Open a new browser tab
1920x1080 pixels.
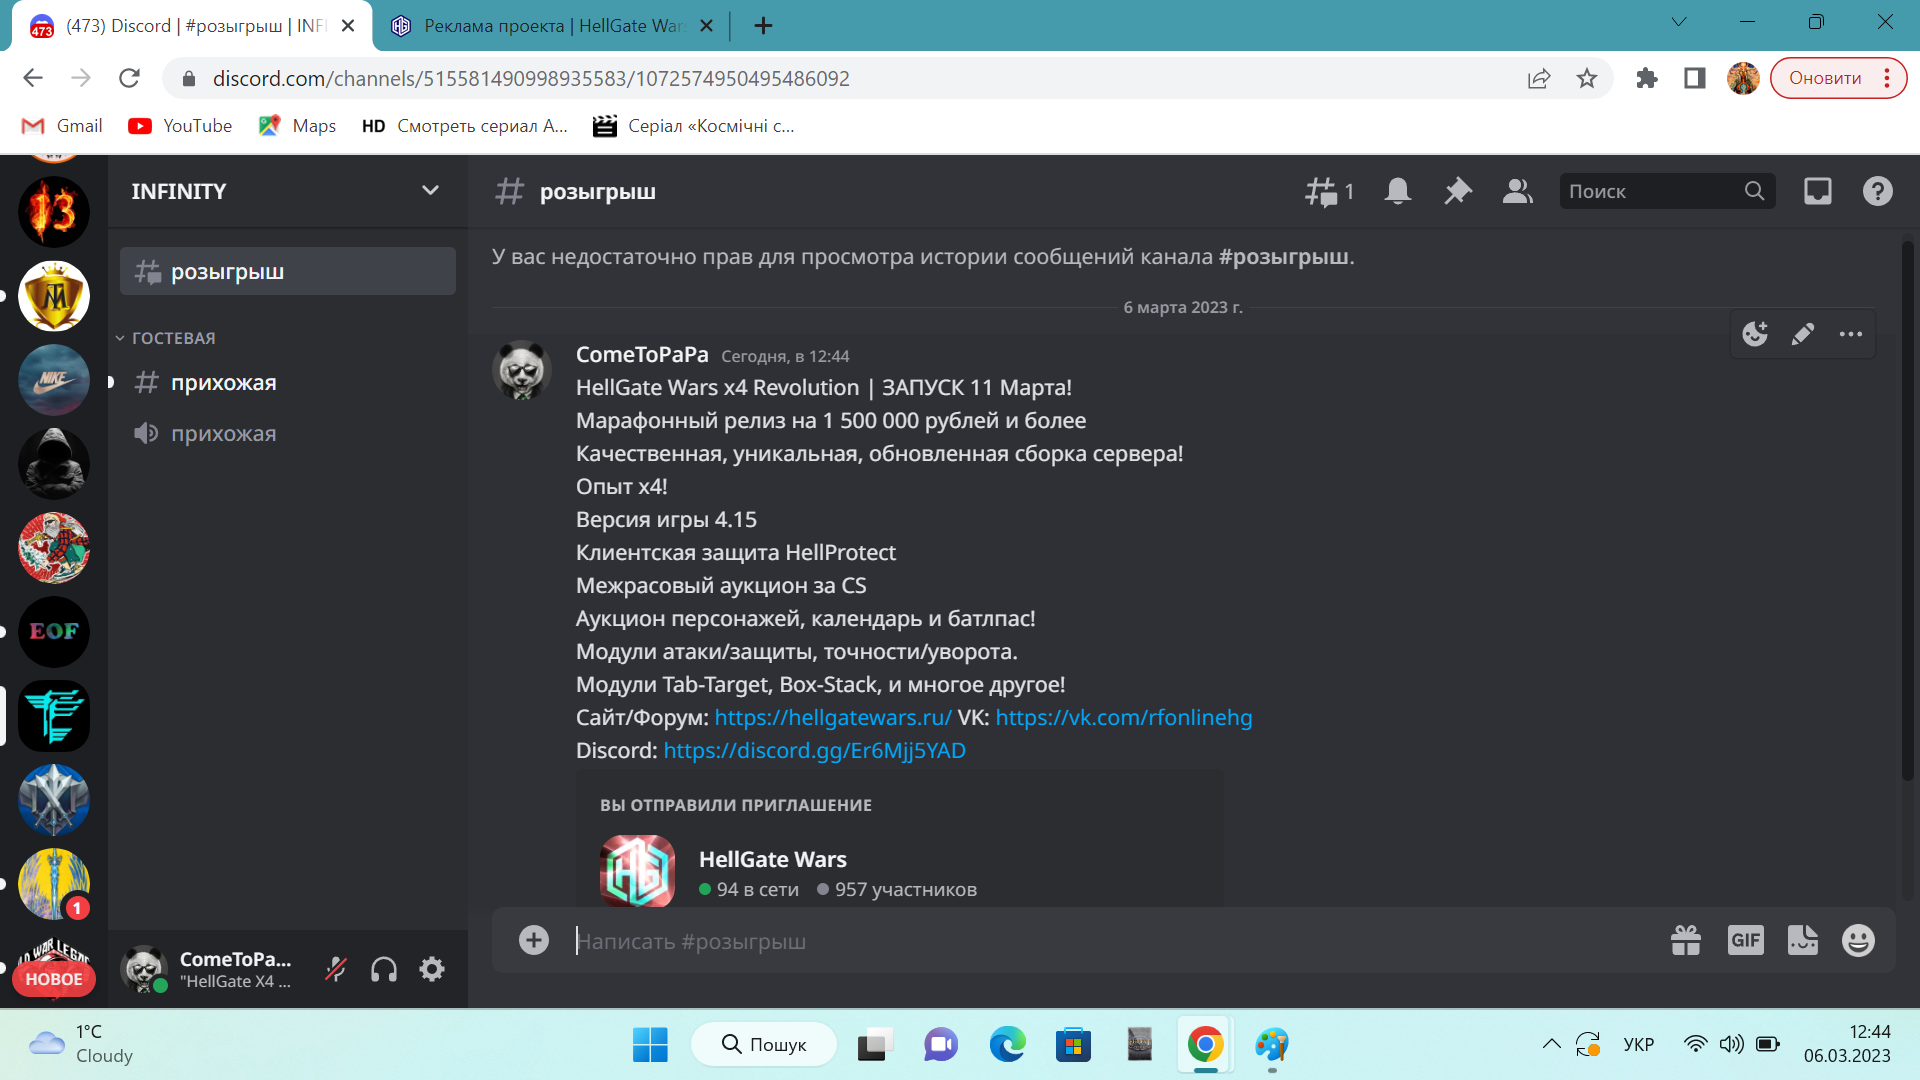[x=763, y=26]
